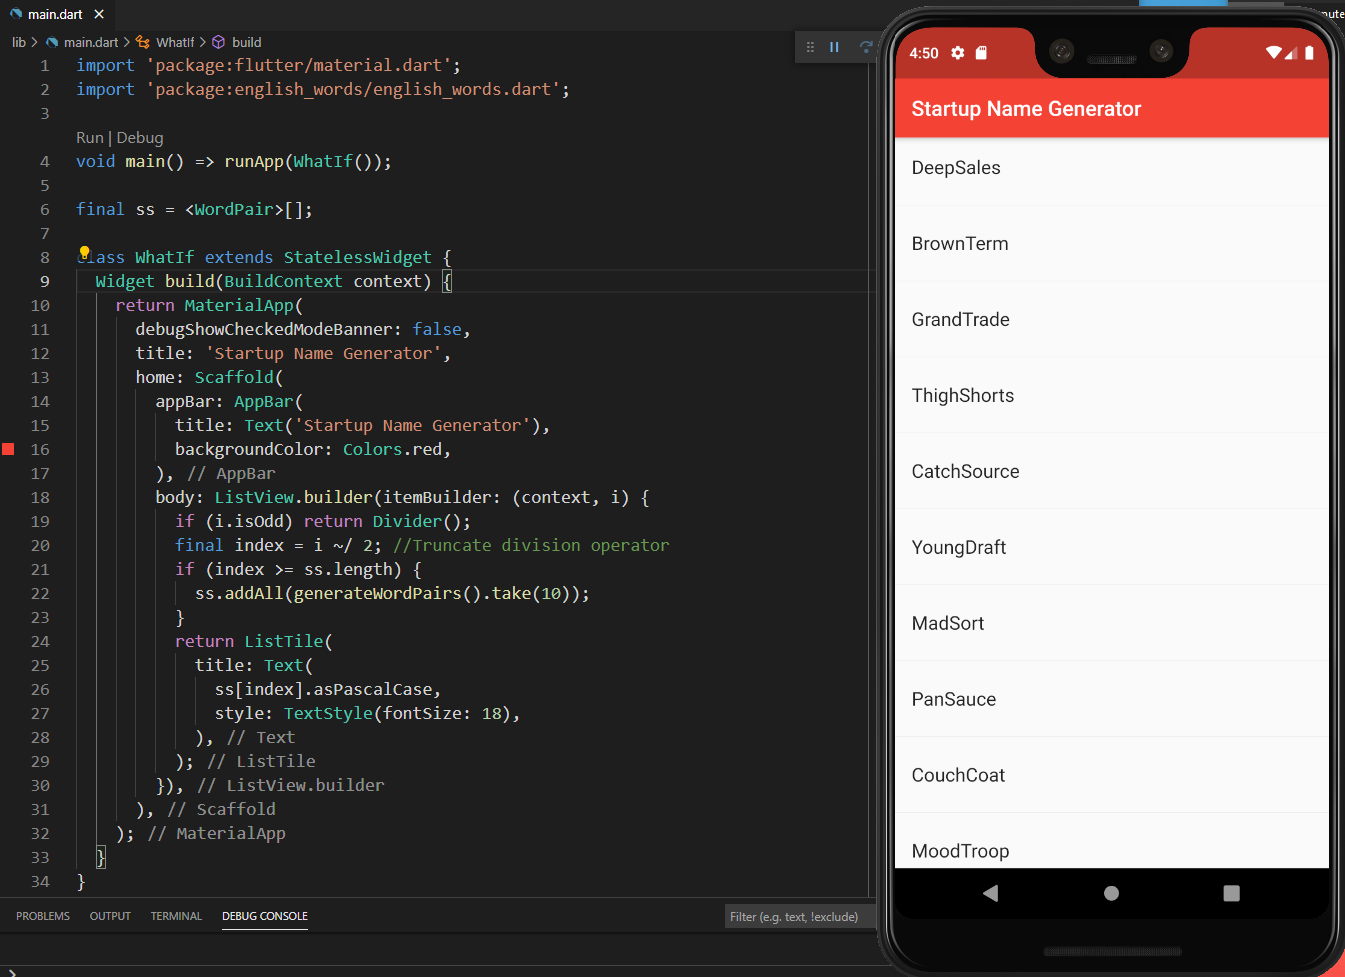Tap the MadSort list item

[1111, 624]
